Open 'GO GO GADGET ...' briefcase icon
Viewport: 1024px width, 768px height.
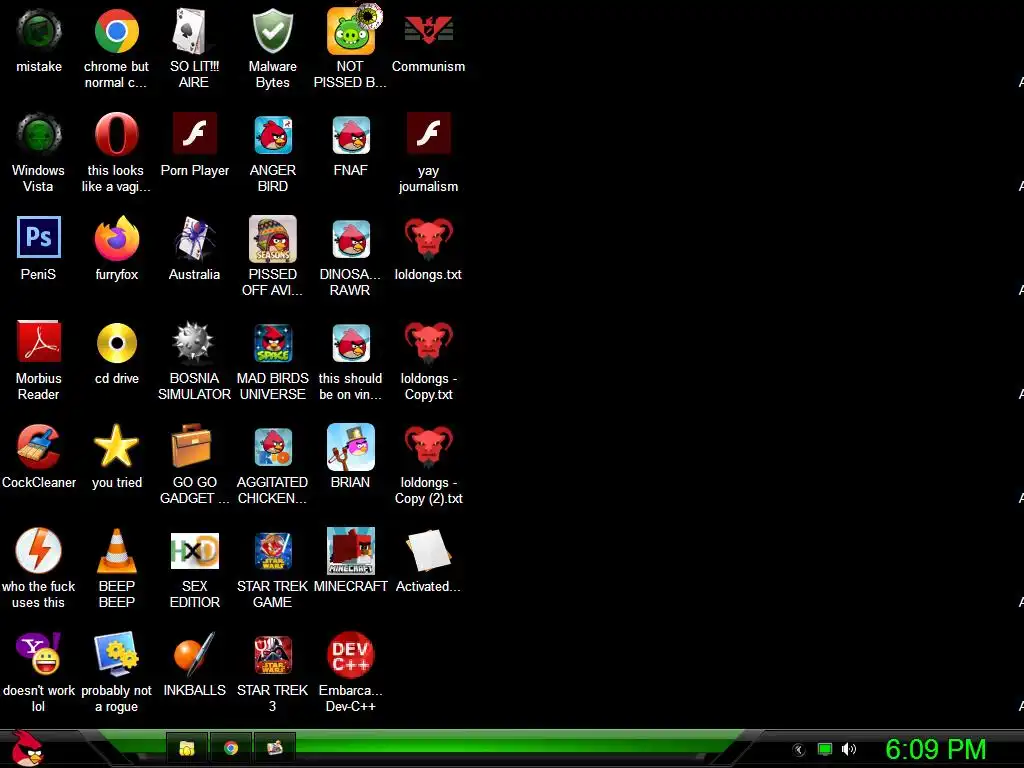(191, 447)
